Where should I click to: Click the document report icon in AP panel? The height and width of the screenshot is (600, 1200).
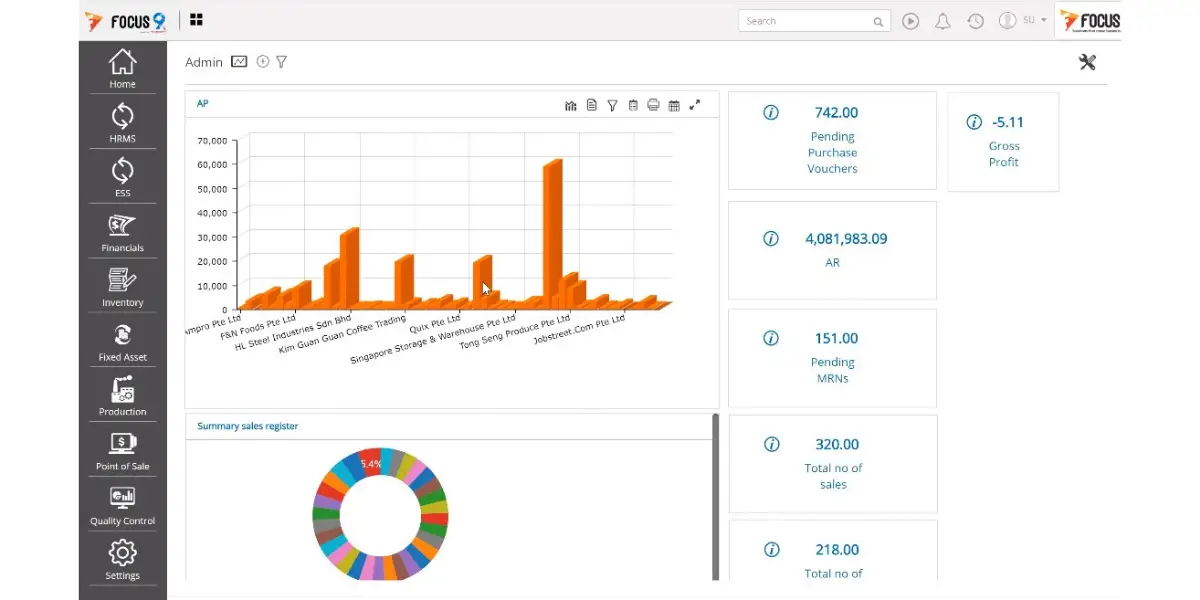(x=592, y=104)
